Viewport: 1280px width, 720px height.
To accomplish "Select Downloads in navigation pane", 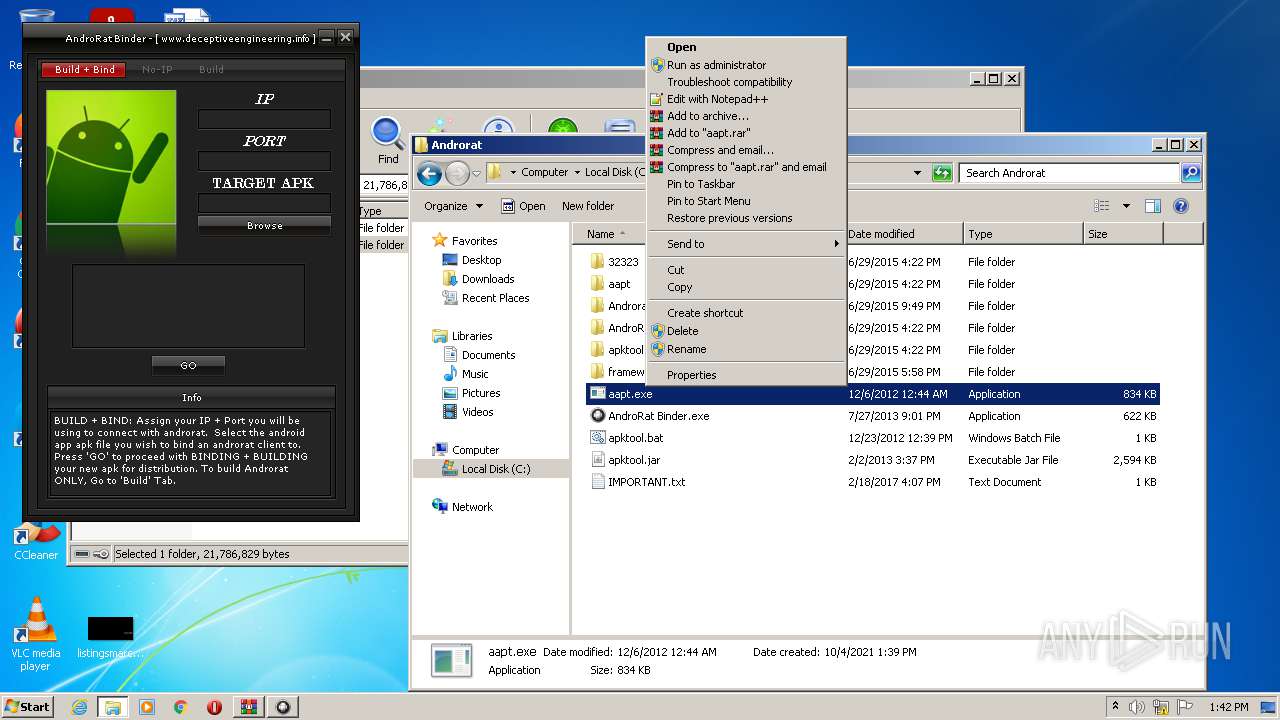I will tap(487, 279).
